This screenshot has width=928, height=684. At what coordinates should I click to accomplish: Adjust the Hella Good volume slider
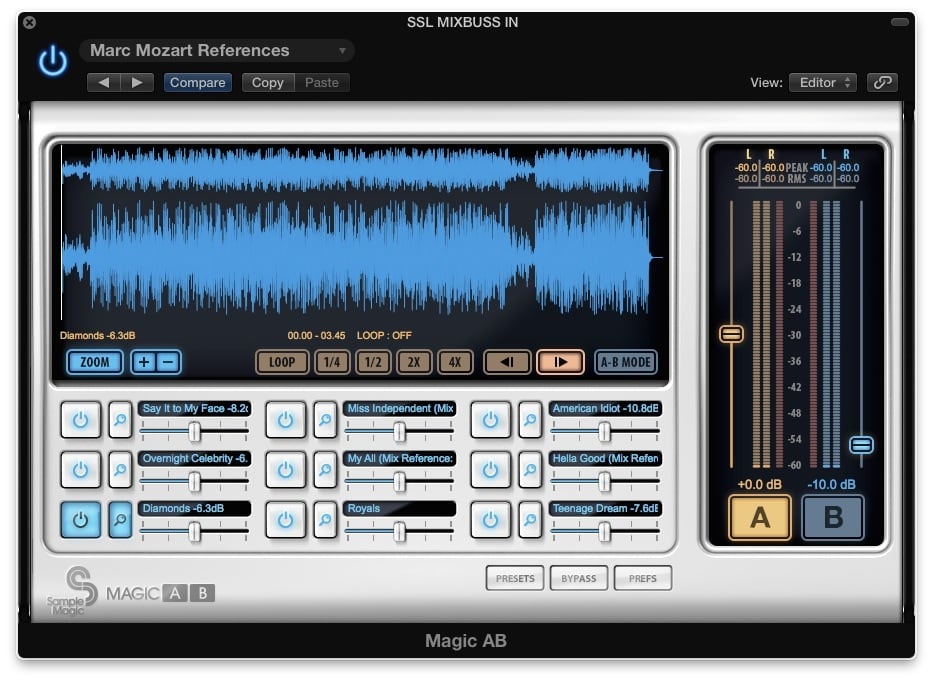[x=604, y=482]
